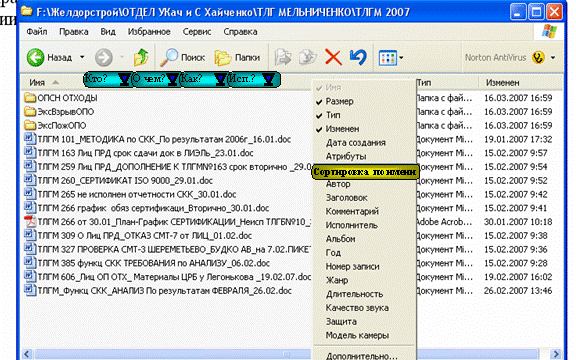
Task: Click Word icon of ТЛГМ 260_СЕРТИФИКАТ file
Action: (x=29, y=180)
